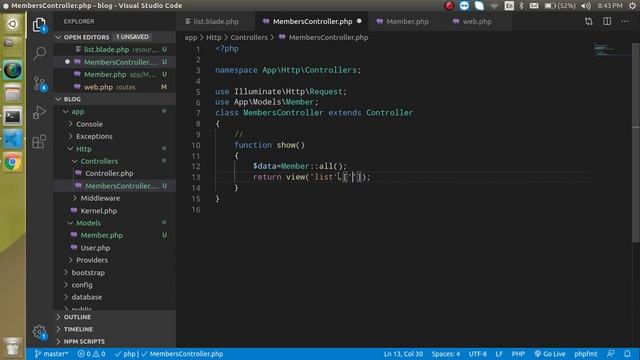
Task: Open Run and Debug view
Action: click(x=40, y=112)
